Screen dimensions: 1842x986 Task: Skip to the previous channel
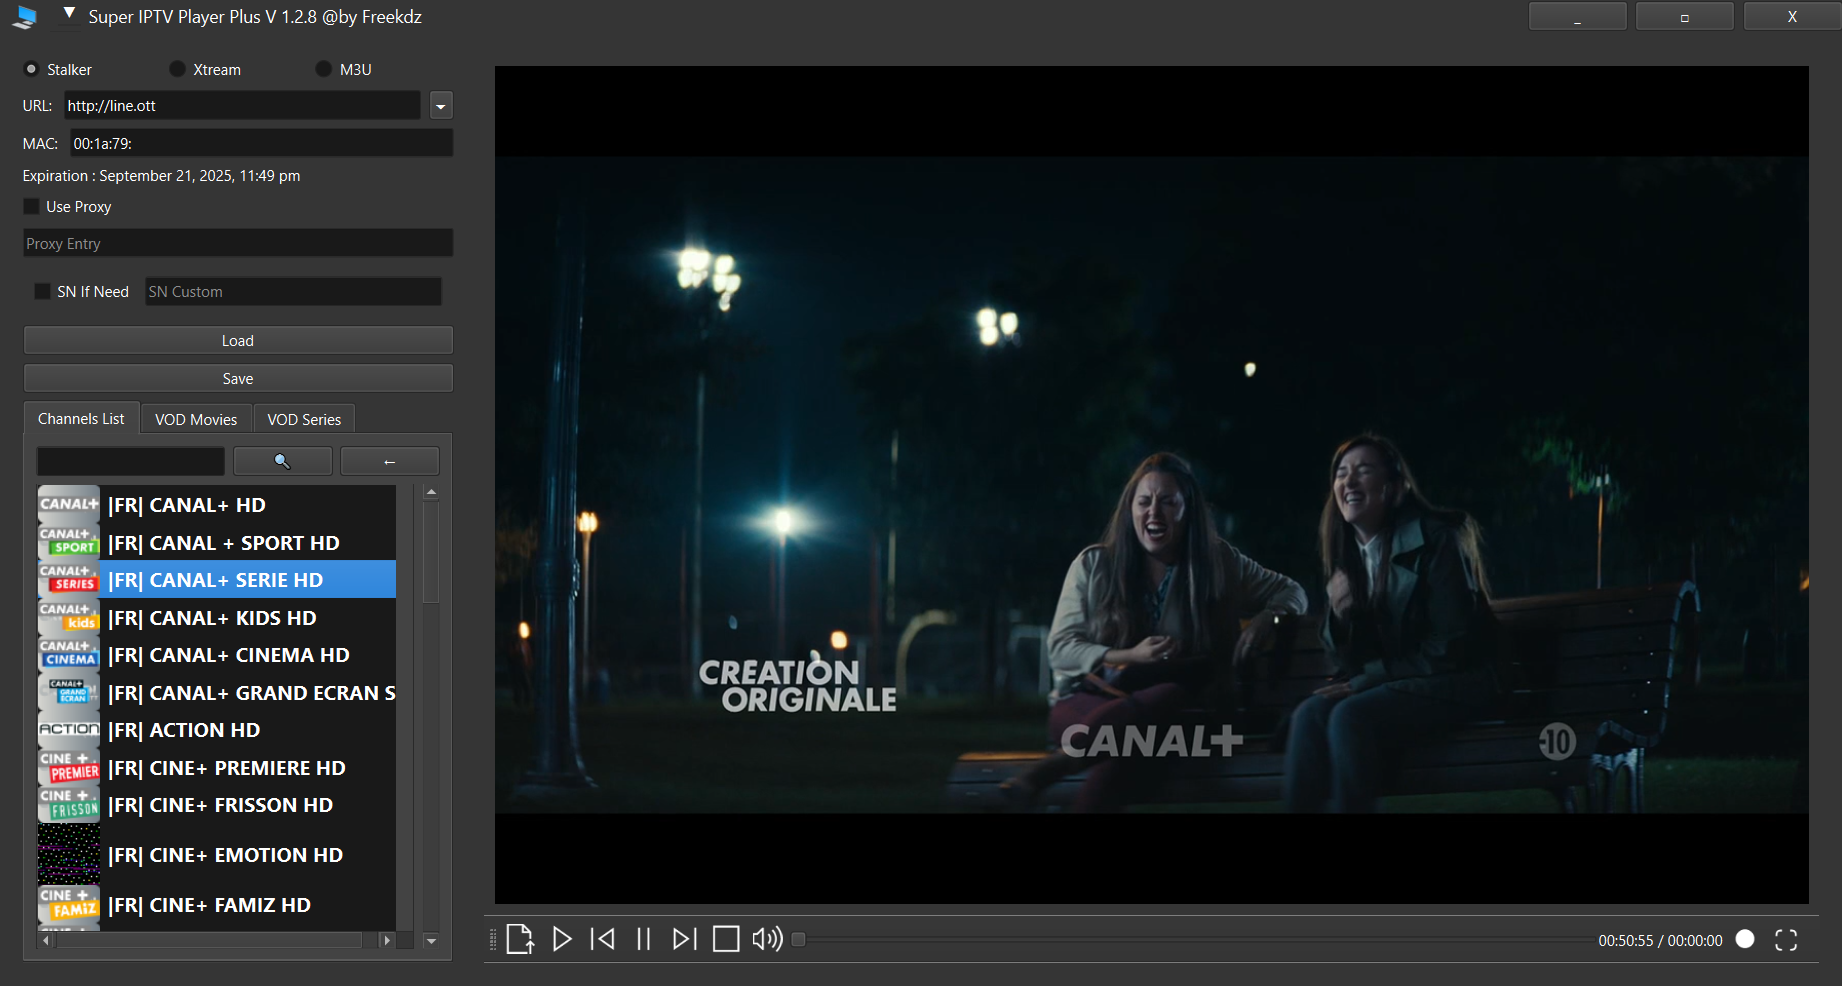[603, 939]
